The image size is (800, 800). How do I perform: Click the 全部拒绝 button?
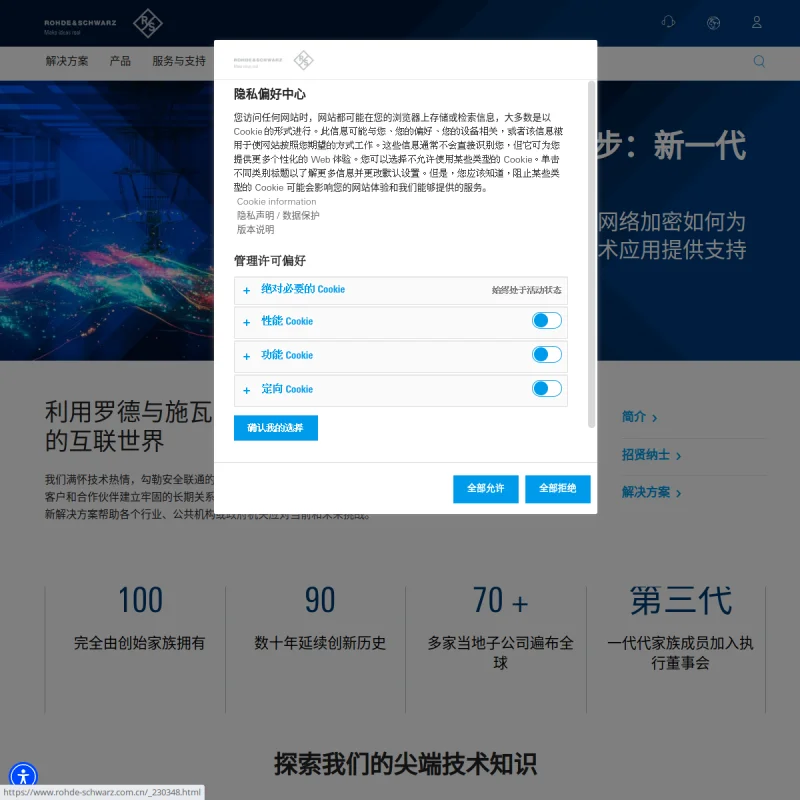click(558, 489)
